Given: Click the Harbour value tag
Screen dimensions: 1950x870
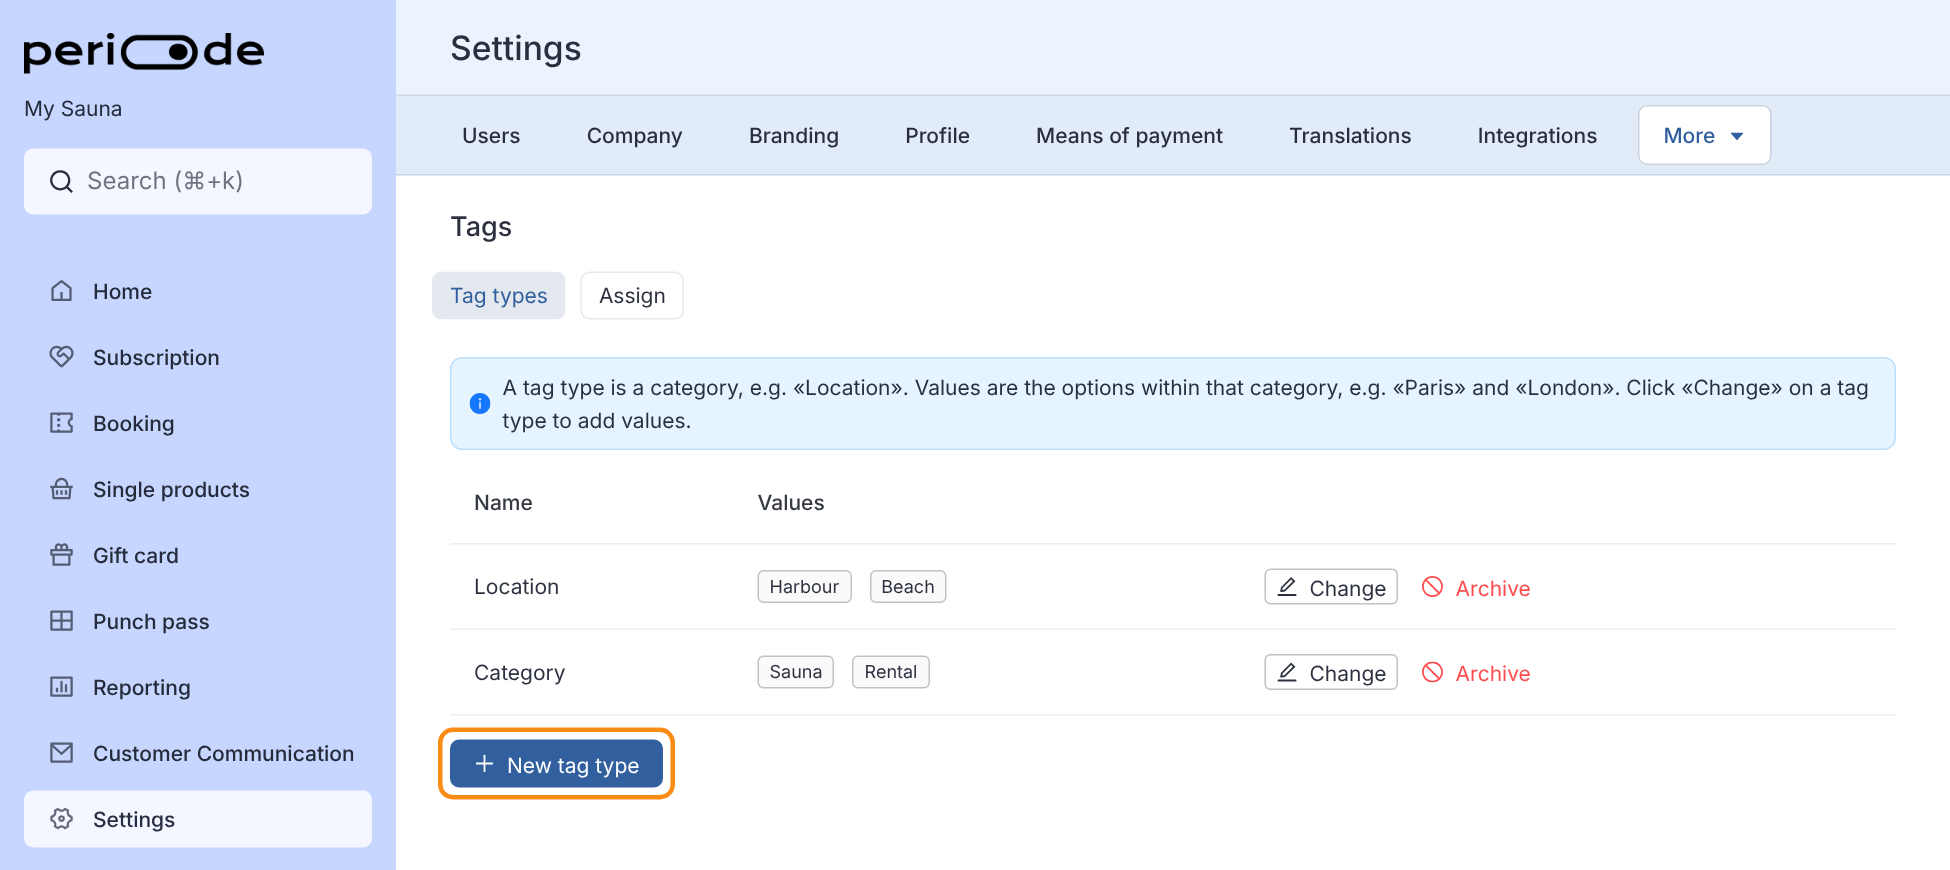Looking at the screenshot, I should 804,587.
